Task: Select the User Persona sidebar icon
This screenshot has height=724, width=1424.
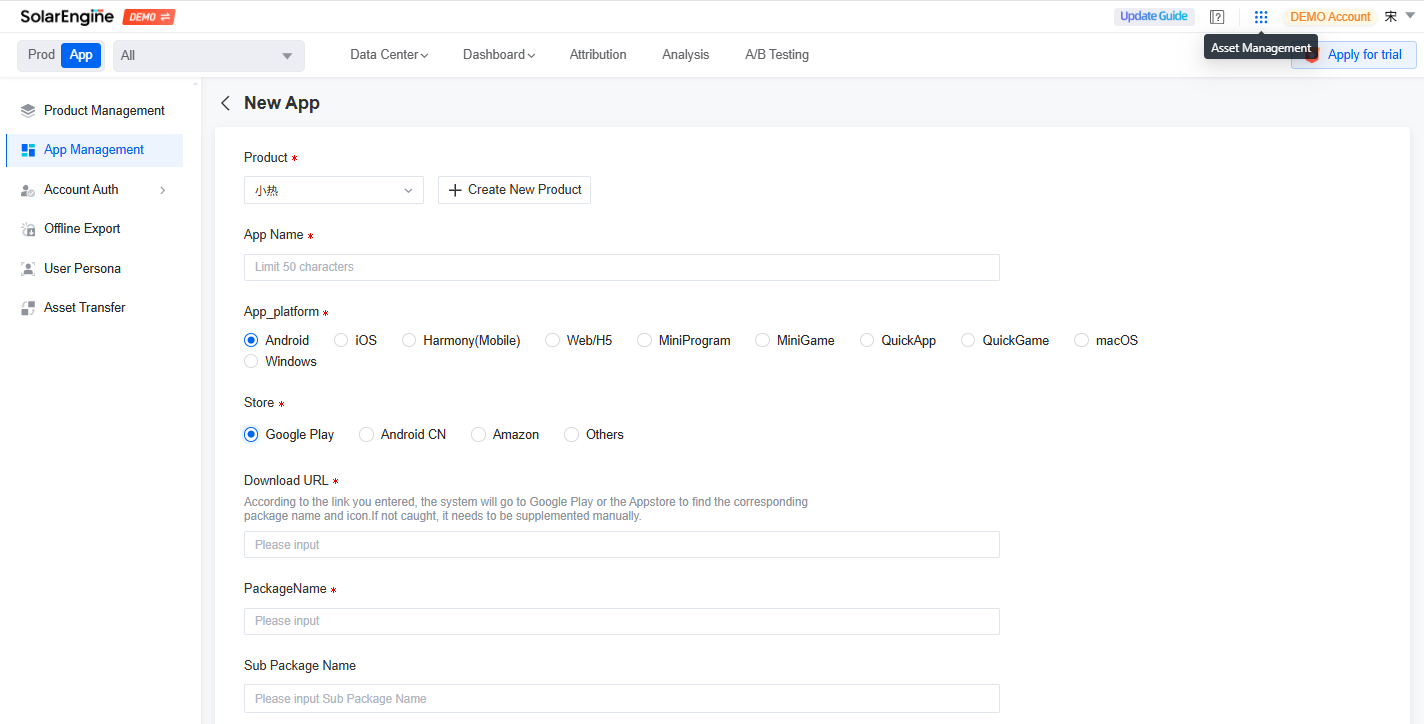Action: click(x=27, y=268)
